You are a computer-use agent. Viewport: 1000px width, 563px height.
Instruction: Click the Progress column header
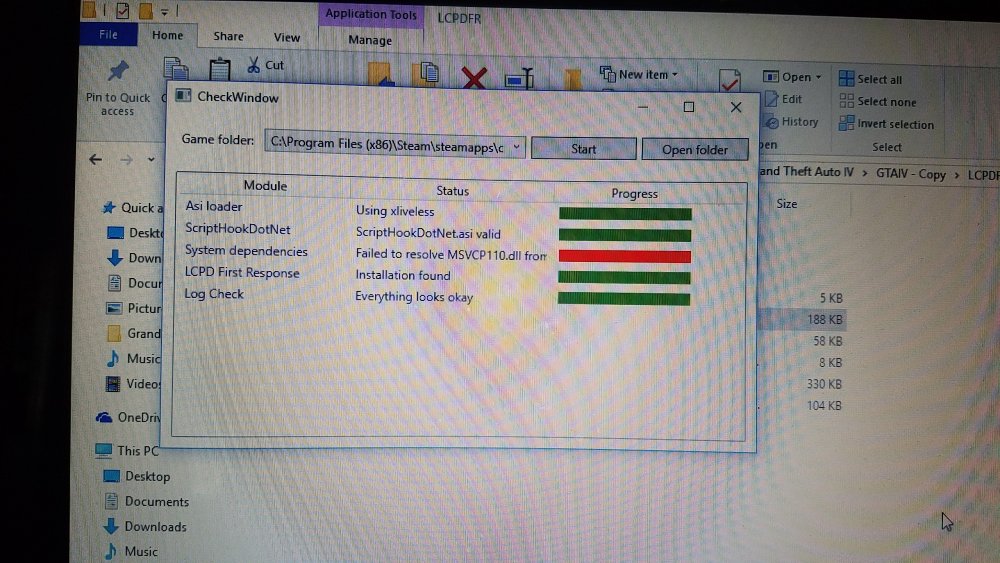(634, 193)
